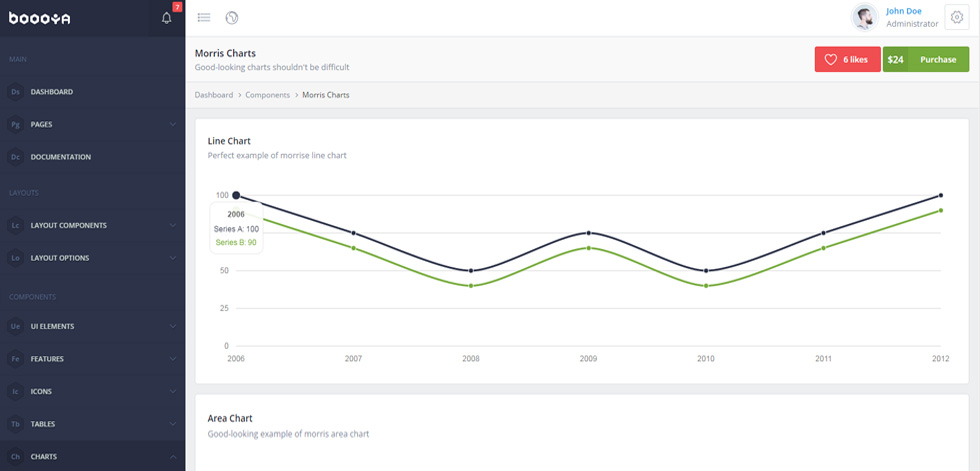Expand the Pages menu chevron

click(x=173, y=124)
